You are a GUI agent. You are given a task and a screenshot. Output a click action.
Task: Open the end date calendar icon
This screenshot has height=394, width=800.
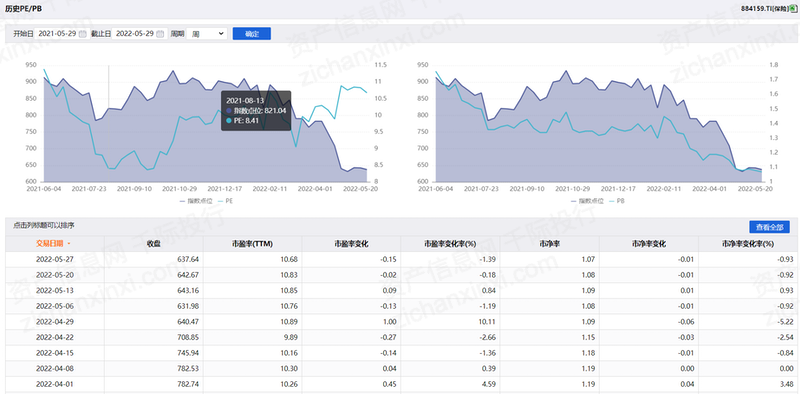[x=160, y=34]
